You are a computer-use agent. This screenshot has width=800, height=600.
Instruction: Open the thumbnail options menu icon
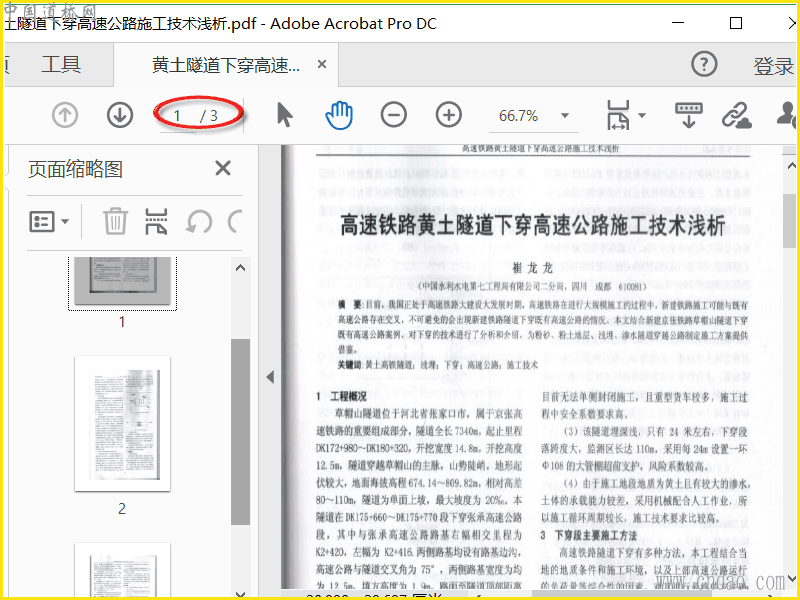(x=49, y=222)
